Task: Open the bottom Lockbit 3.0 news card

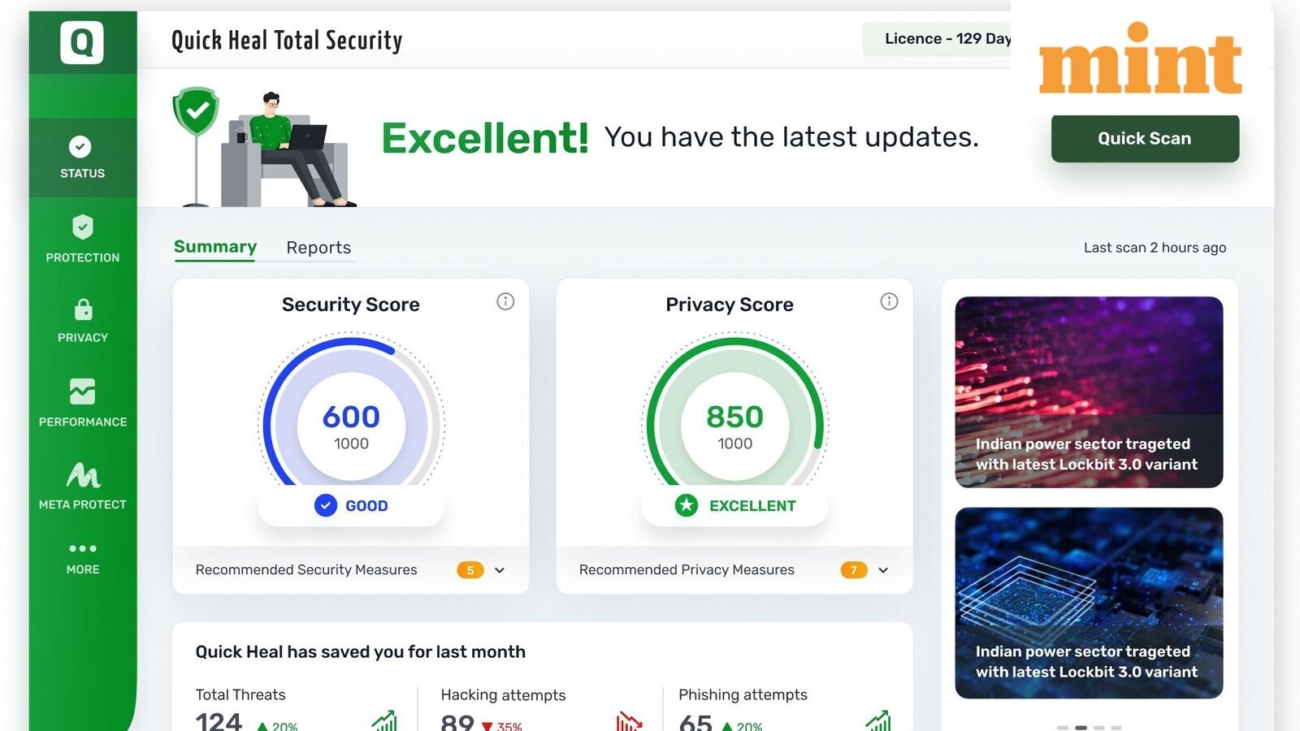Action: [x=1089, y=603]
